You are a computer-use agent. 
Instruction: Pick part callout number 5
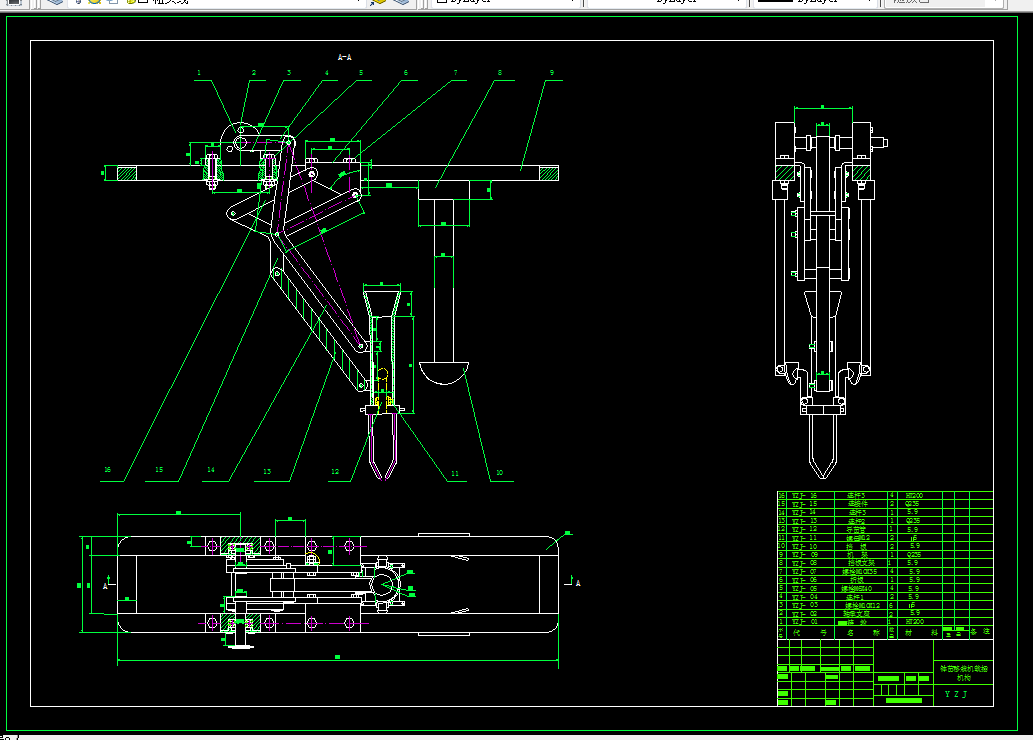(360, 73)
